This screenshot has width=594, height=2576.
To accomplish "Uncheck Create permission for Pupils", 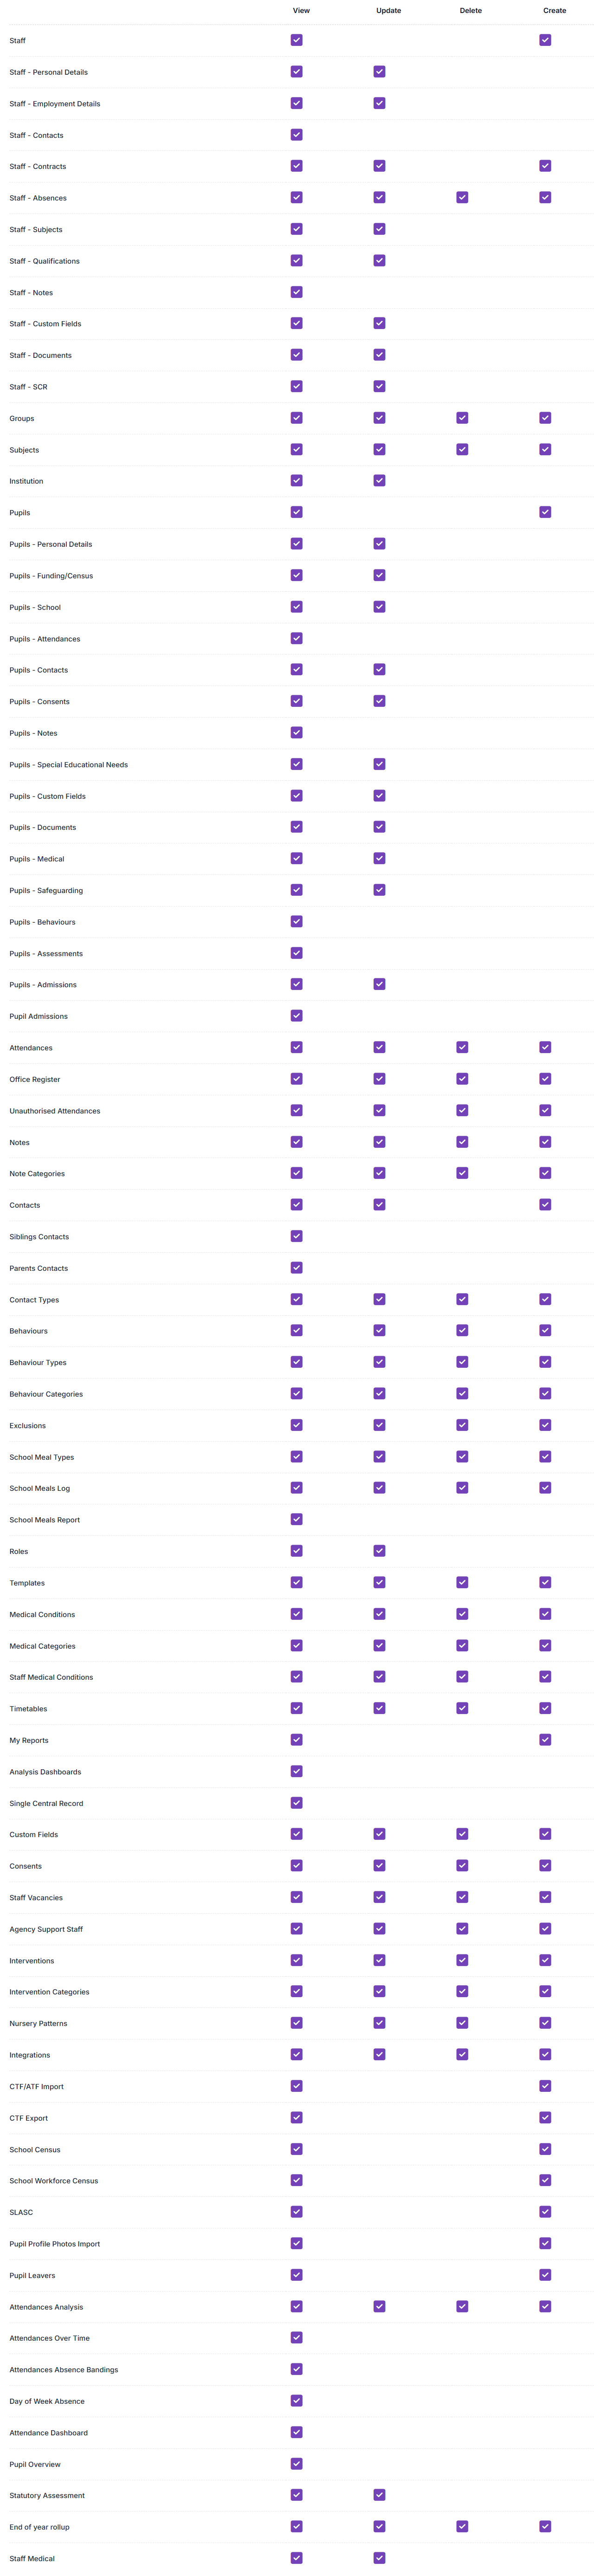I will coord(545,512).
